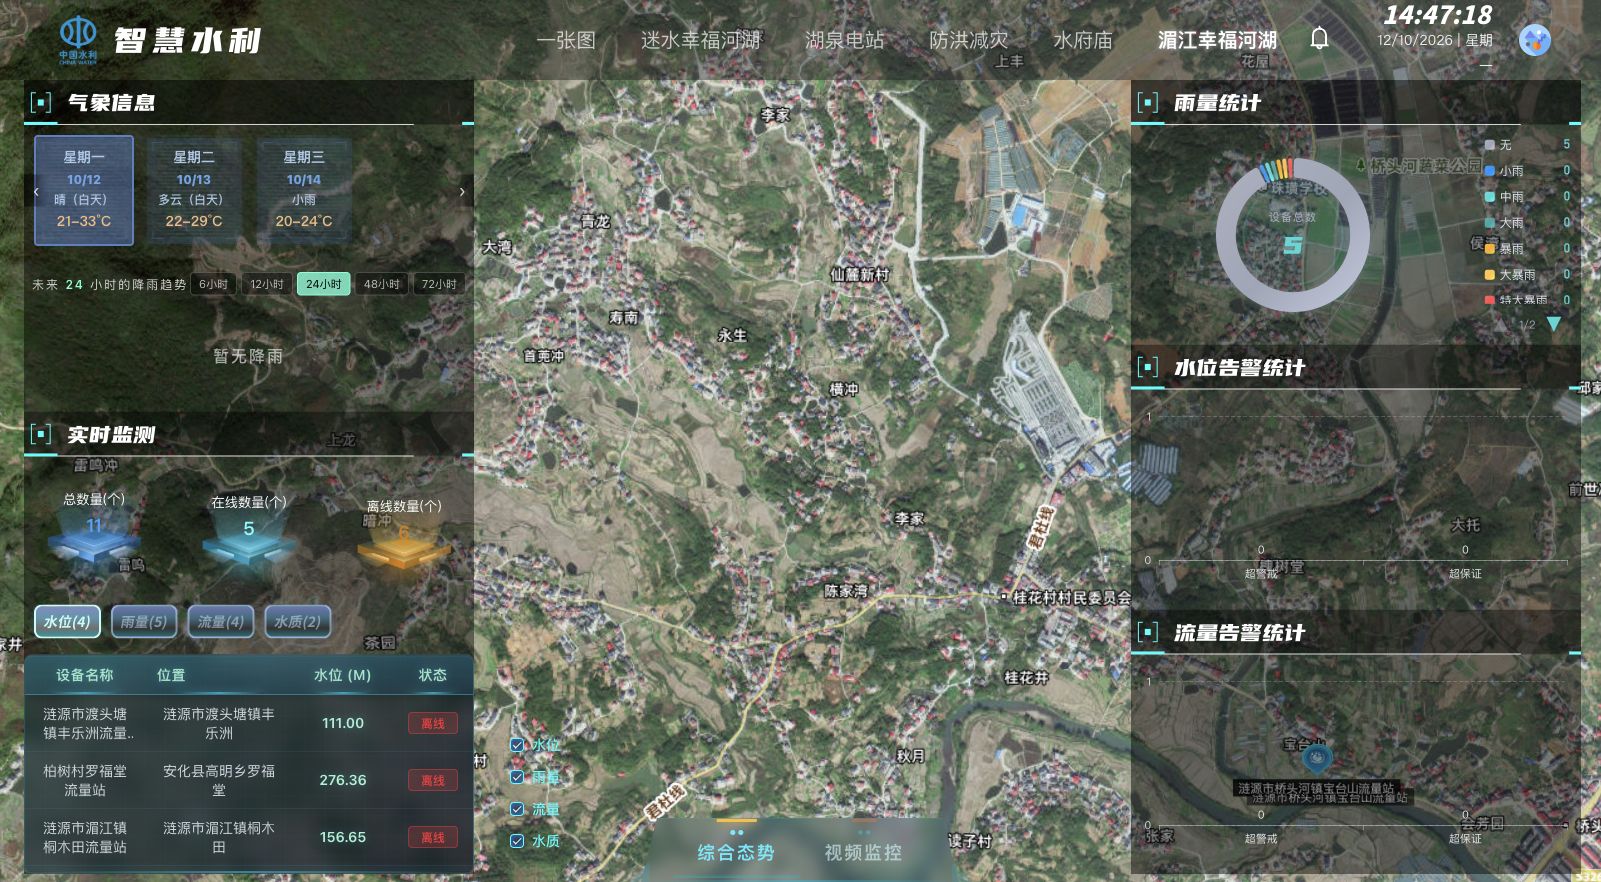1601x882 pixels.
Task: Show previous weather days with left arrow
Action: (36, 191)
